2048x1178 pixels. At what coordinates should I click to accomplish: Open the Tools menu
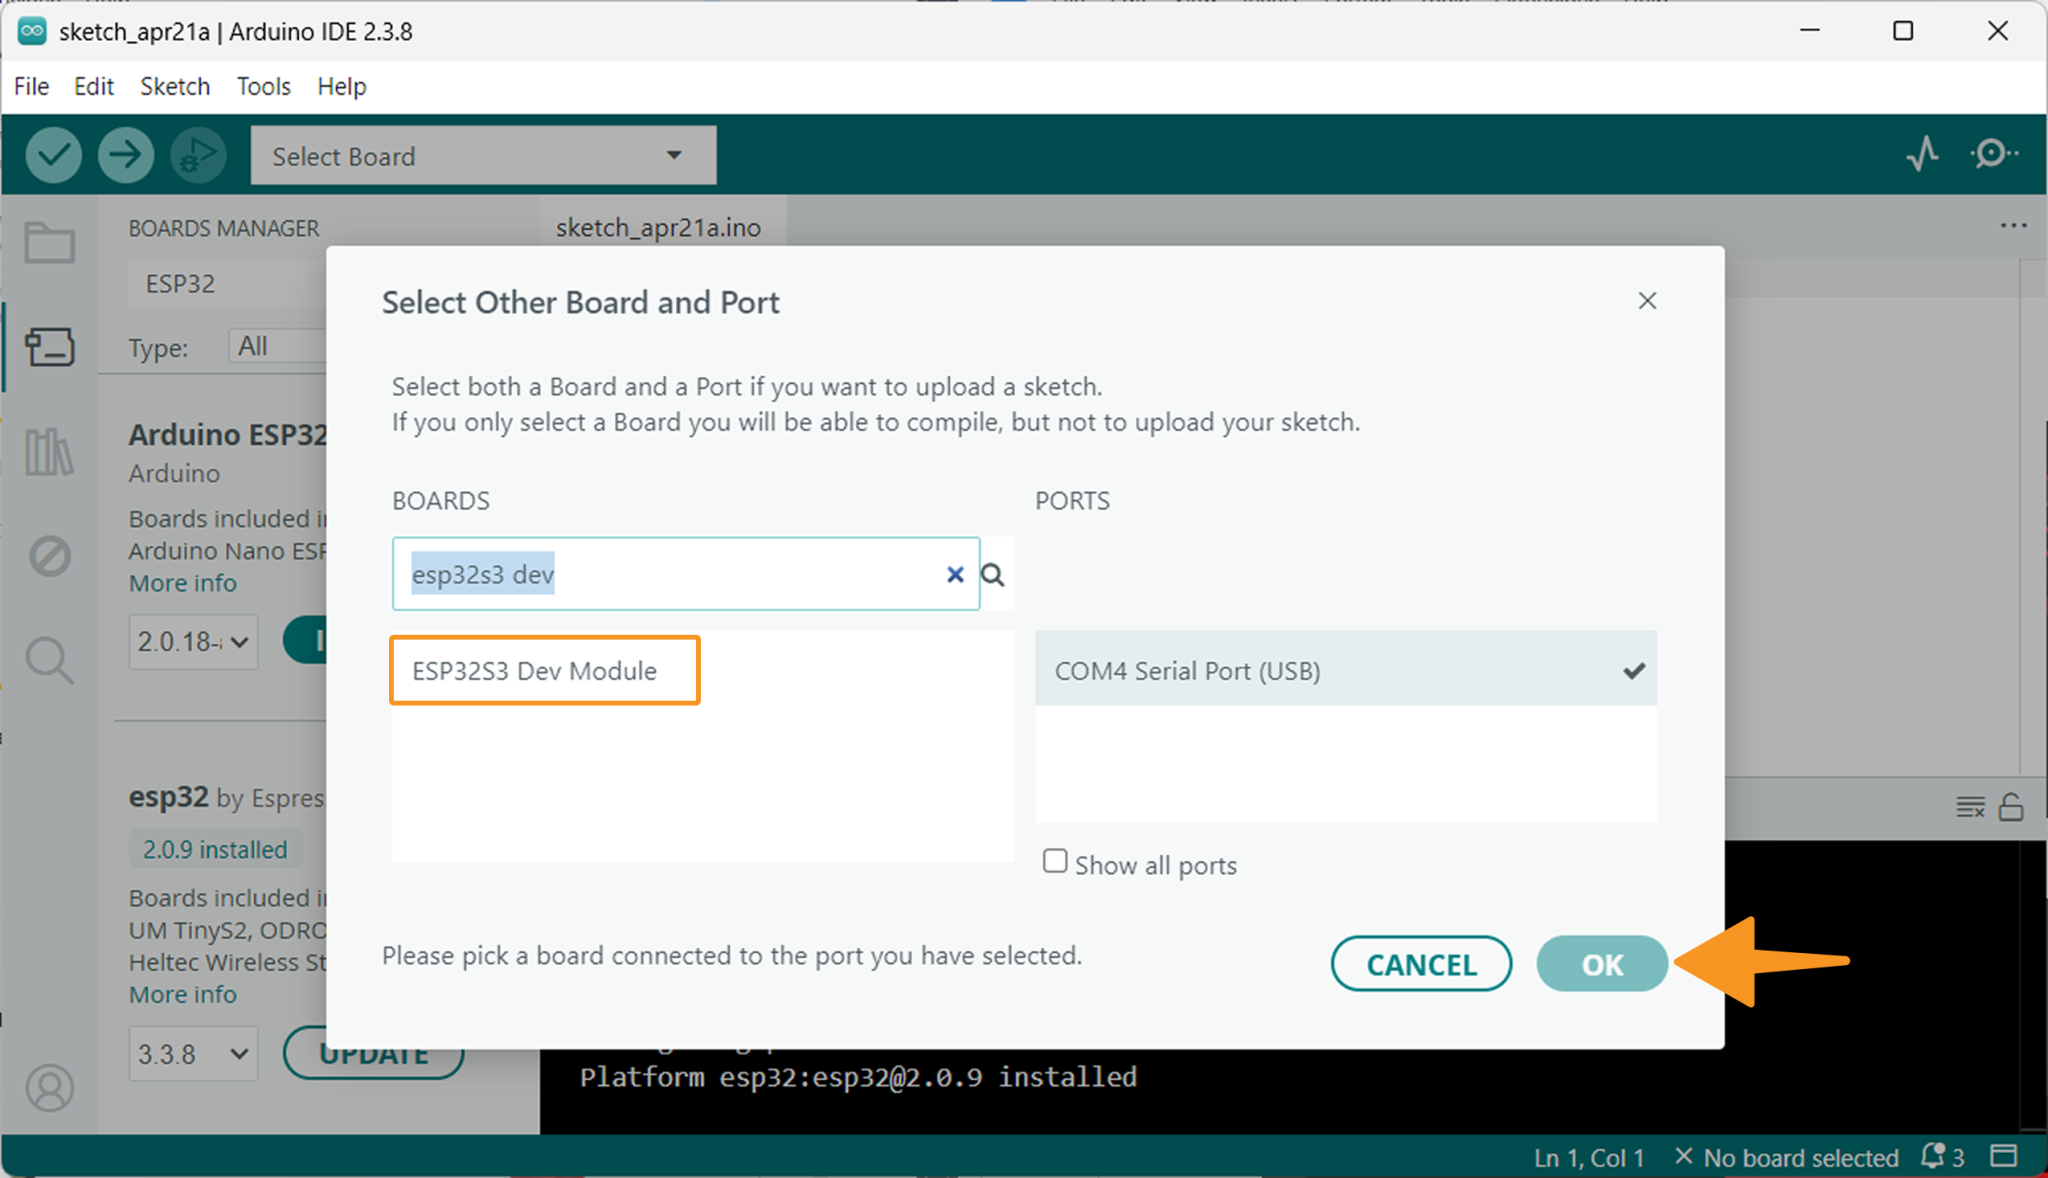(263, 87)
